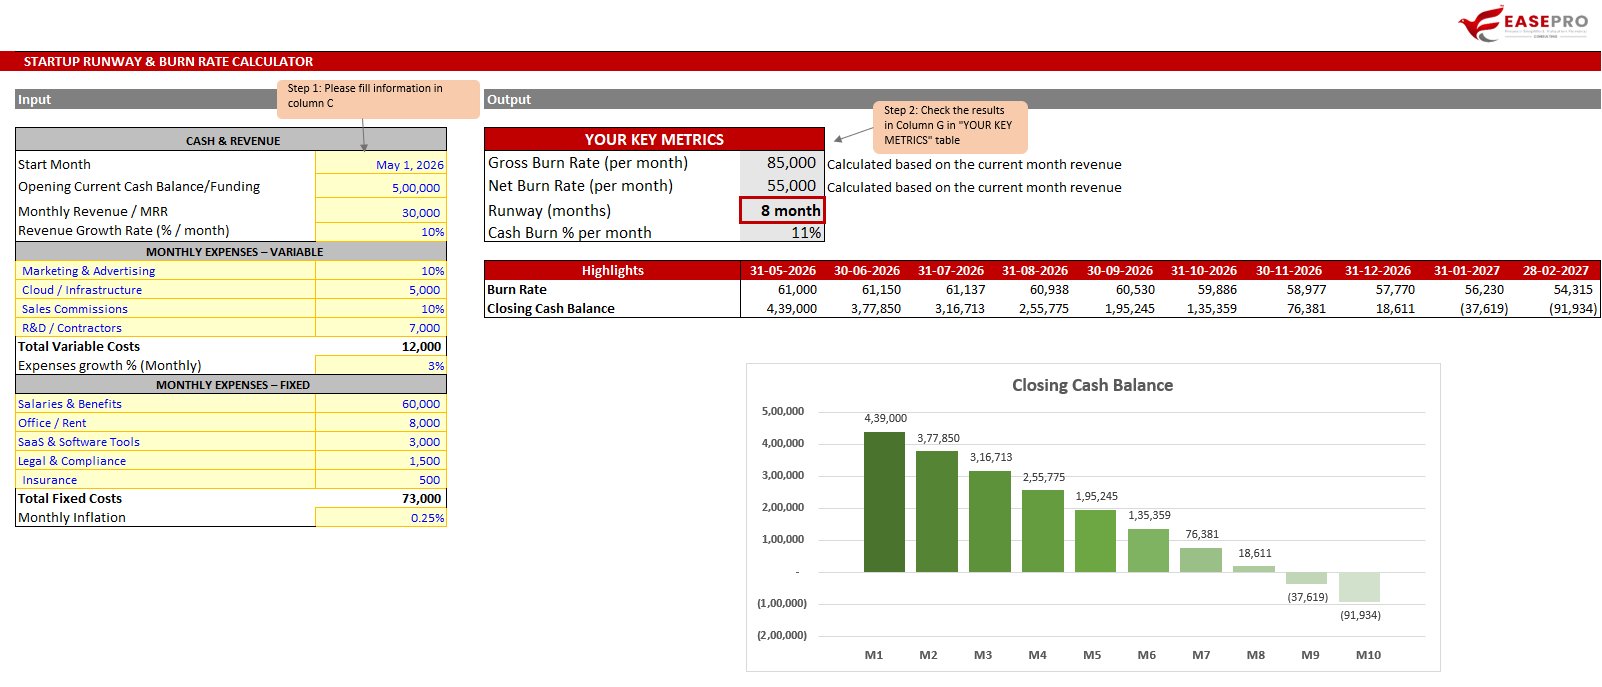Image resolution: width=1602 pixels, height=687 pixels.
Task: Select the Closing Cash Balance chart title
Action: pyautogui.click(x=1092, y=385)
